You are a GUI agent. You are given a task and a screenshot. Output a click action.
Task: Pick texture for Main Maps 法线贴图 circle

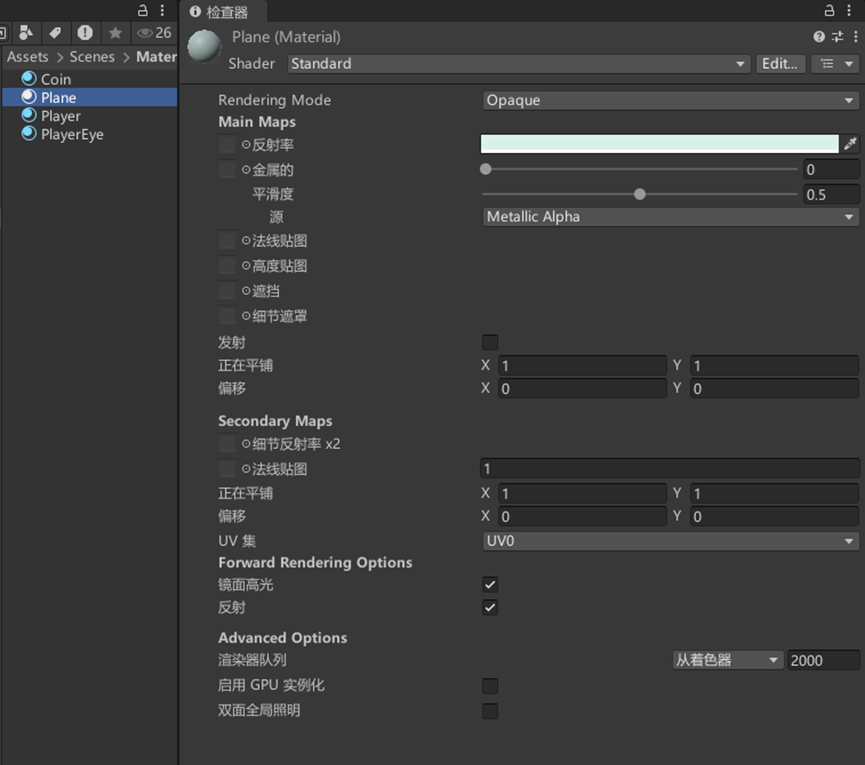(x=246, y=240)
